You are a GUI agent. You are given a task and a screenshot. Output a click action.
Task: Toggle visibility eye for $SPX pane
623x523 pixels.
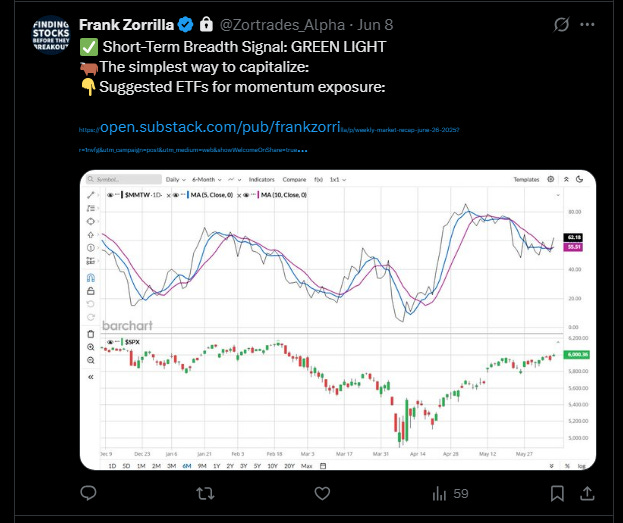[110, 342]
